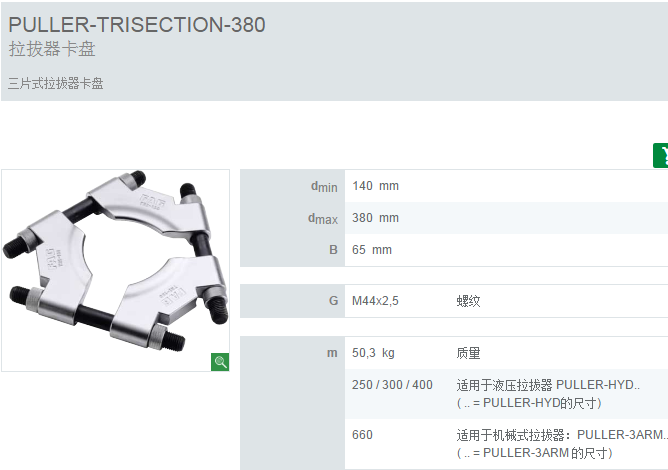
Task: Select the 140 mm value
Action: click(x=375, y=186)
